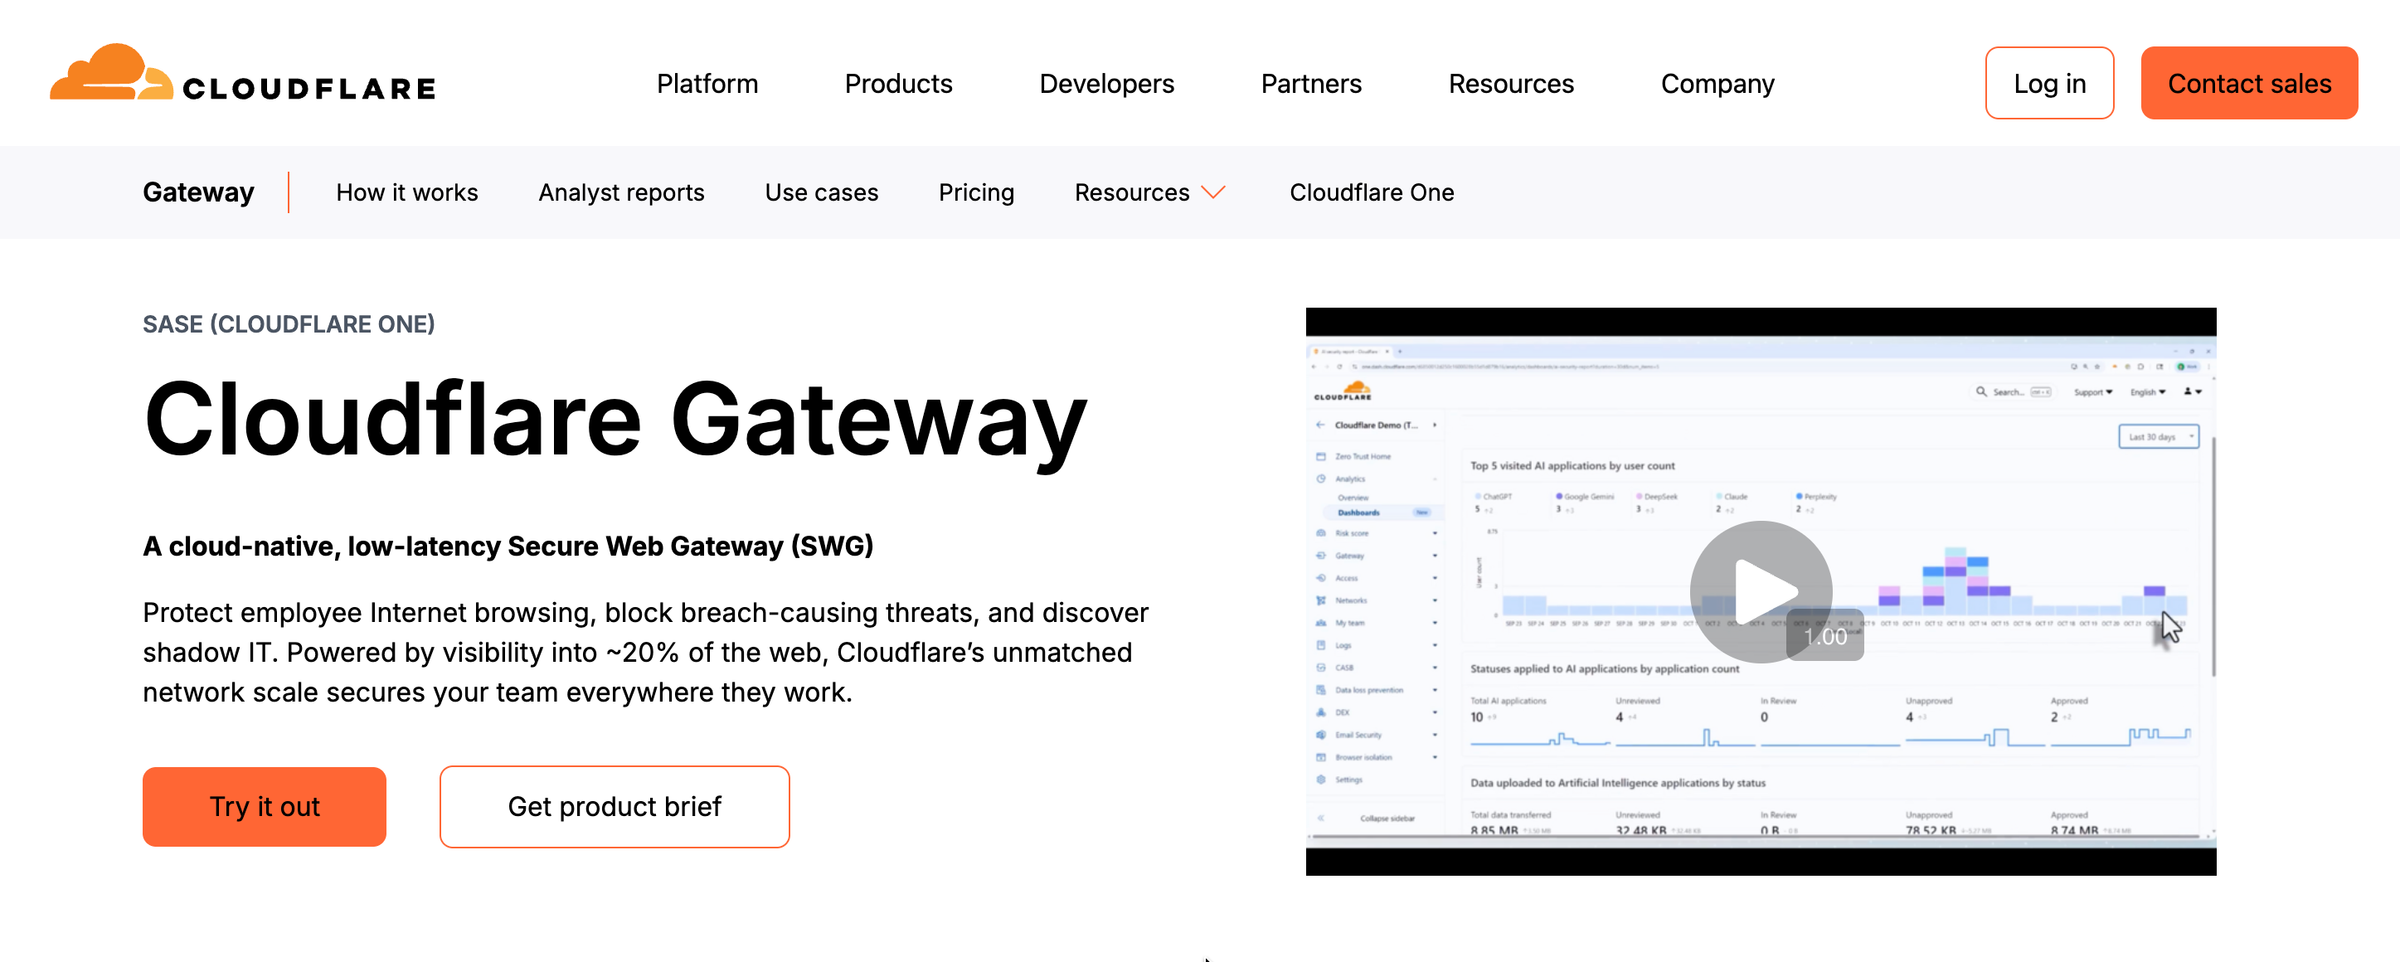Expand the subnav Resources dropdown chevron

tap(1213, 193)
